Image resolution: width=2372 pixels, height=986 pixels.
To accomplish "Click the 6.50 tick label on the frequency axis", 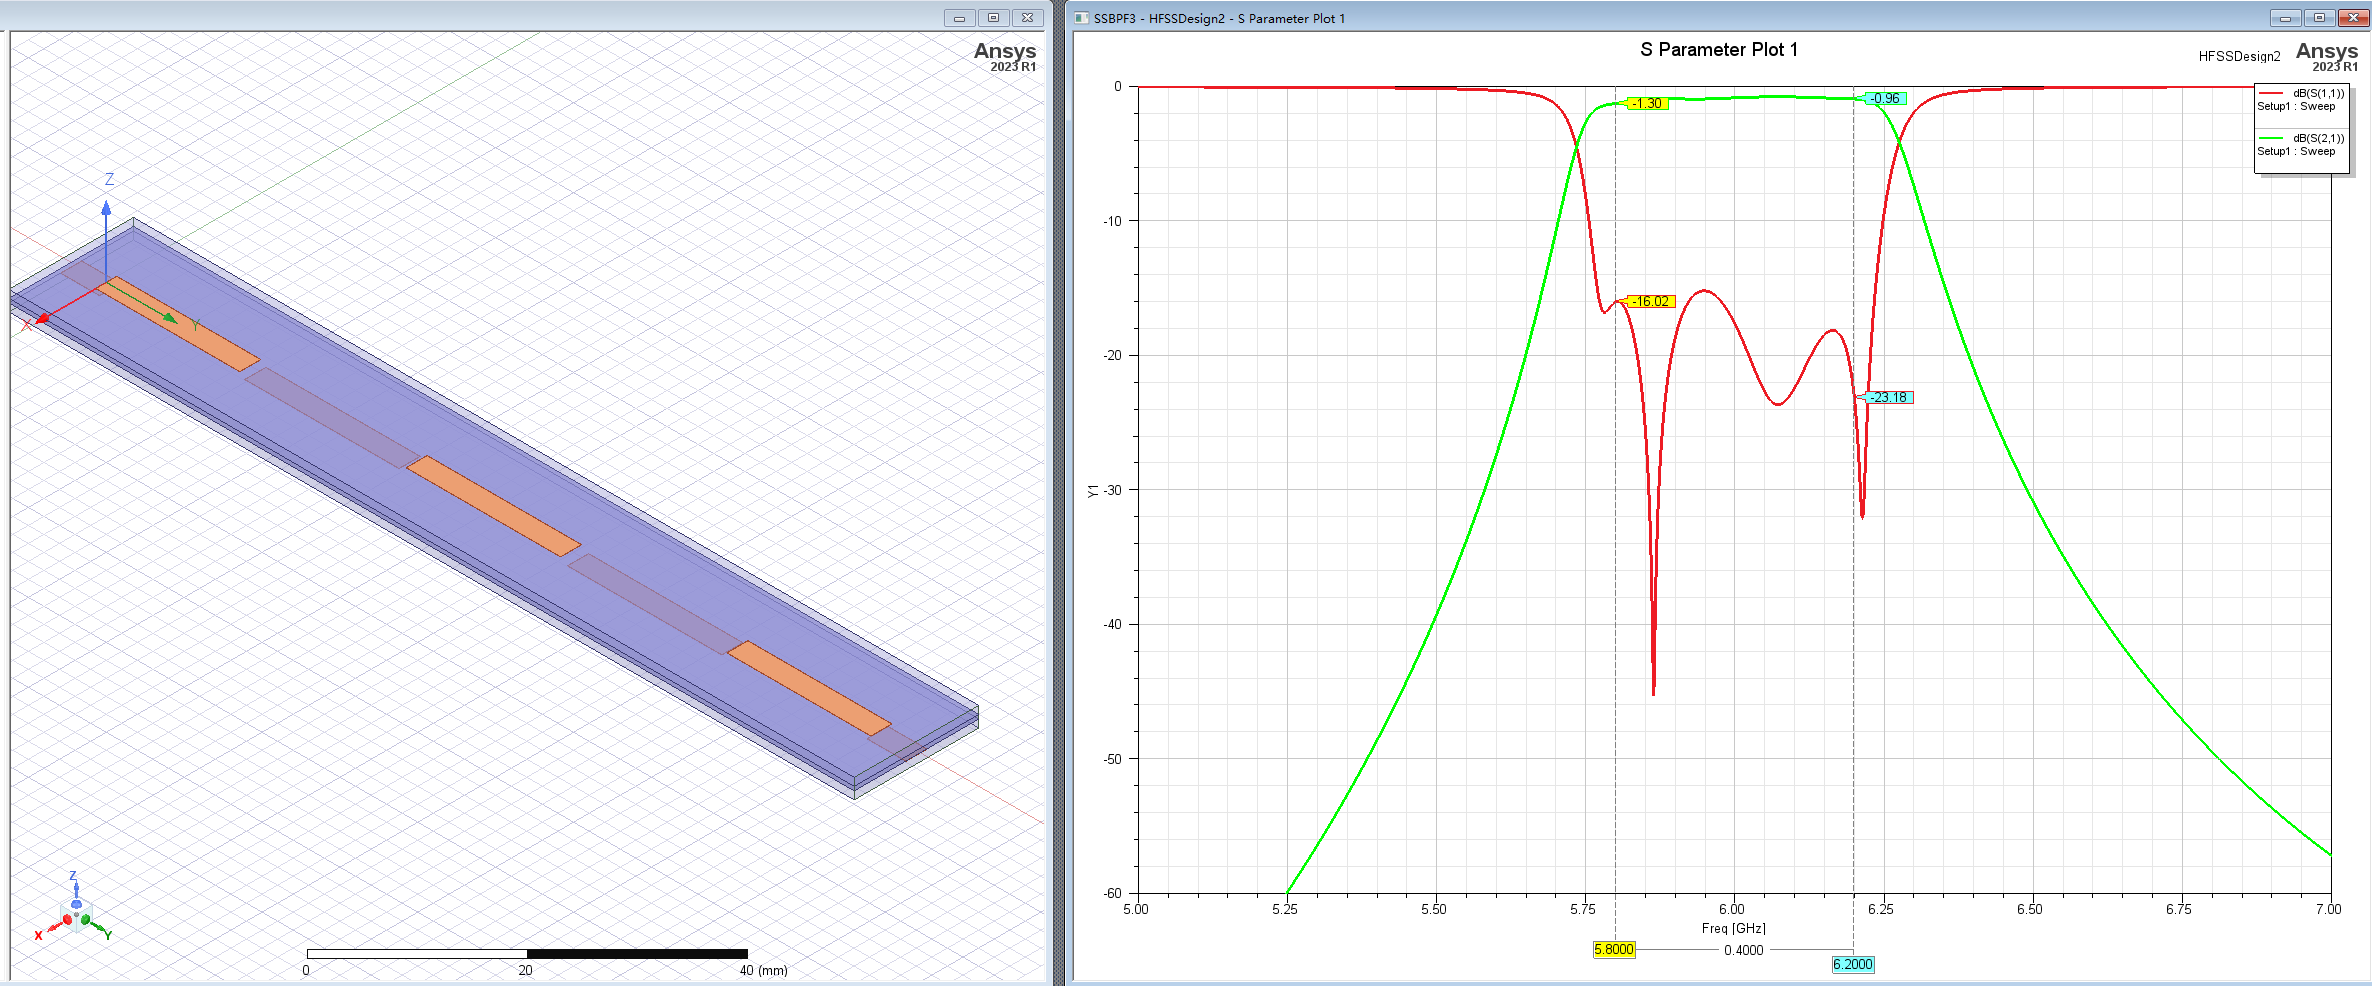I will click(x=2030, y=910).
